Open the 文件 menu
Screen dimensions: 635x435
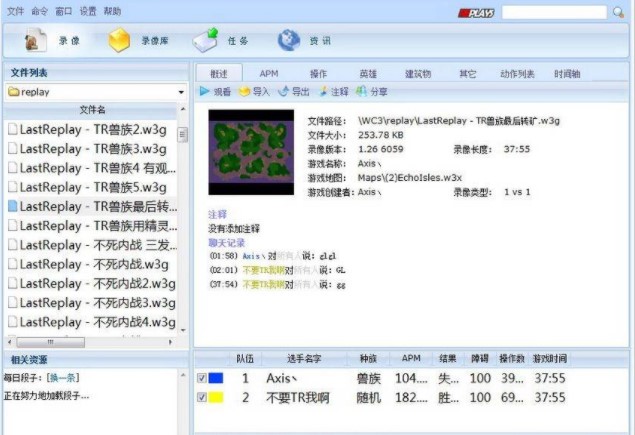pos(16,12)
